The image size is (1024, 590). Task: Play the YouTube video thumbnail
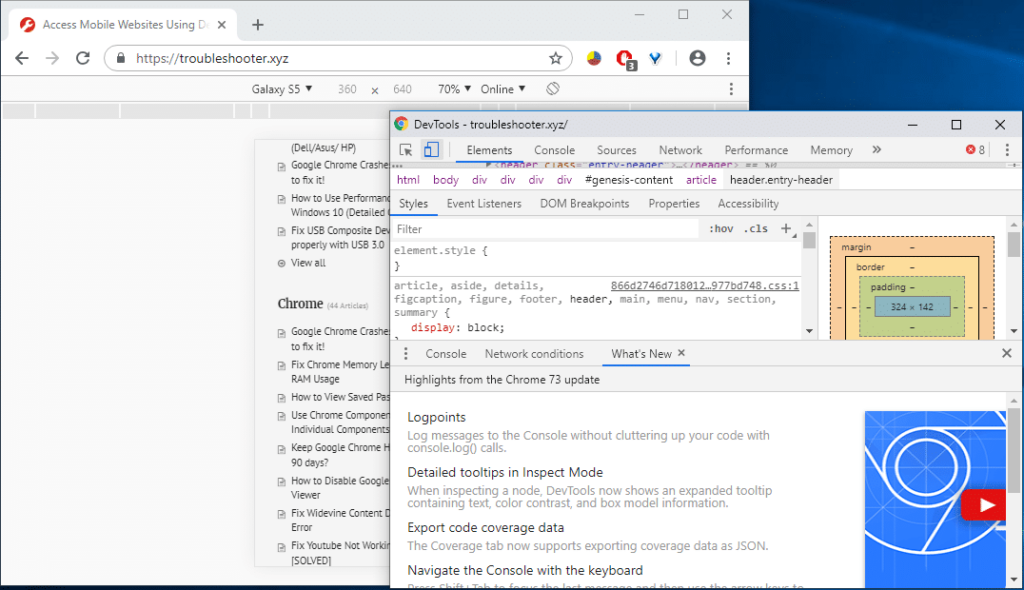985,505
